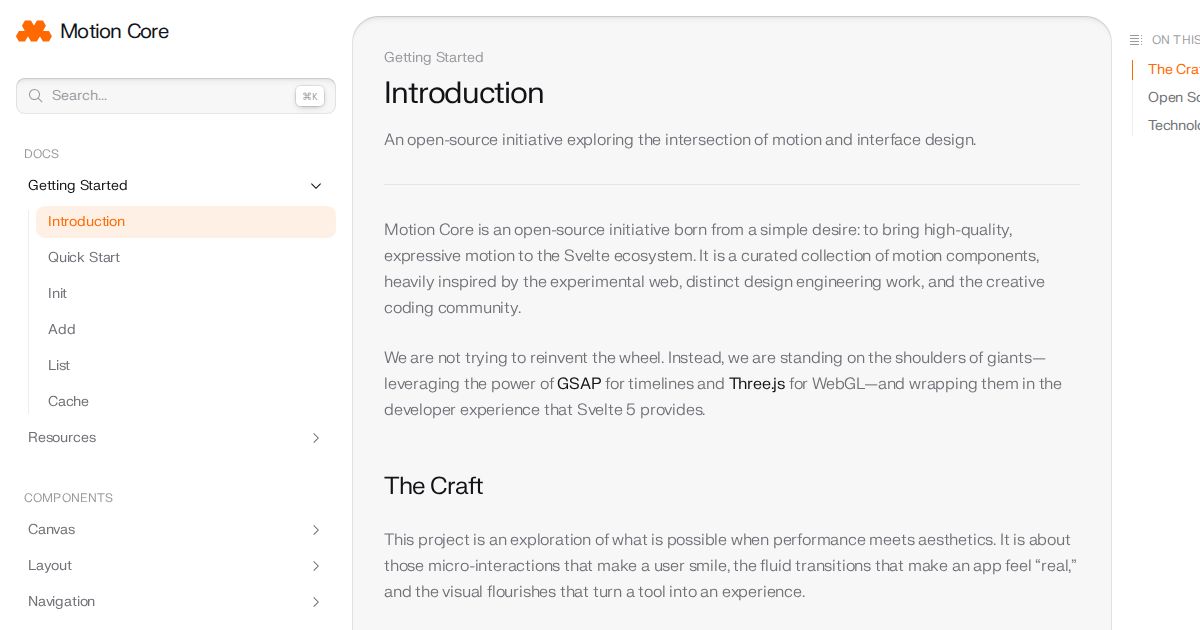This screenshot has height=630, width=1200.
Task: Click the 'On this page' list icon
Action: click(1136, 40)
